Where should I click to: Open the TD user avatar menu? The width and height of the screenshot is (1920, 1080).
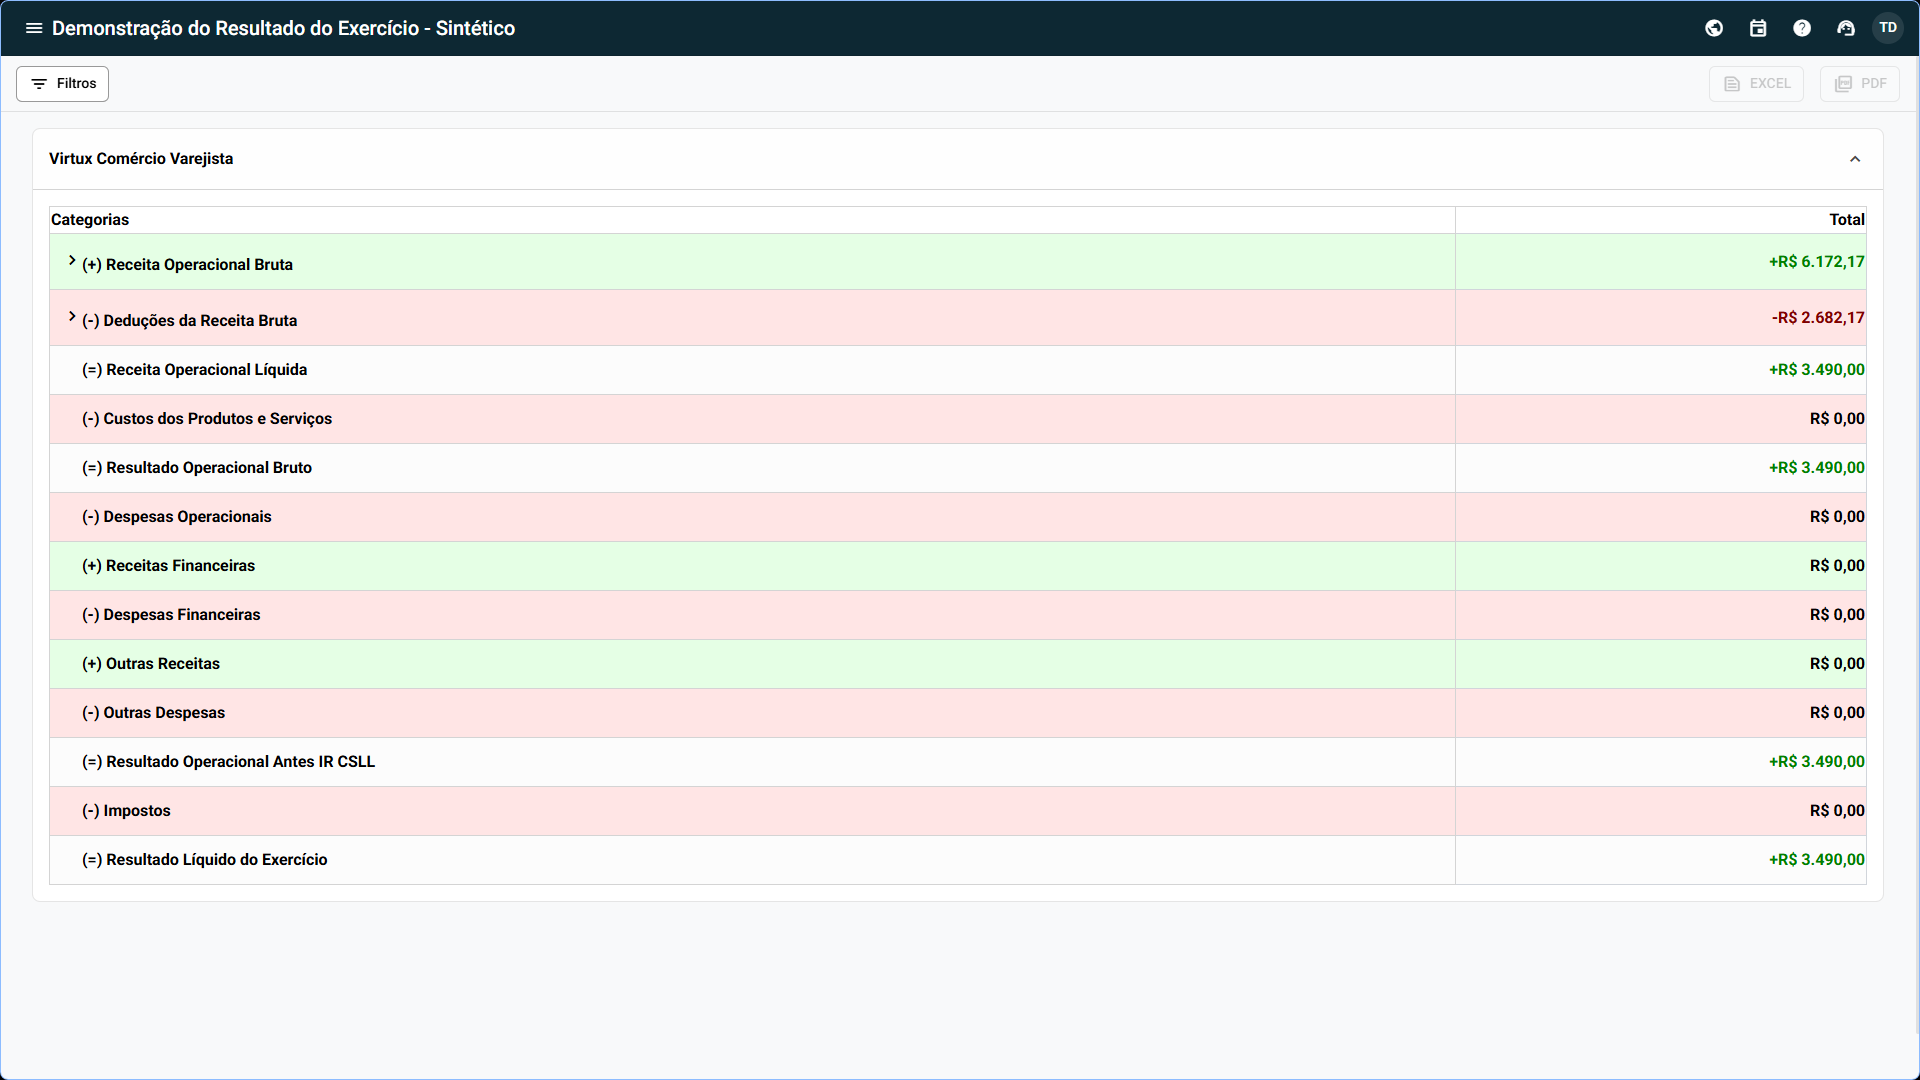1888,28
